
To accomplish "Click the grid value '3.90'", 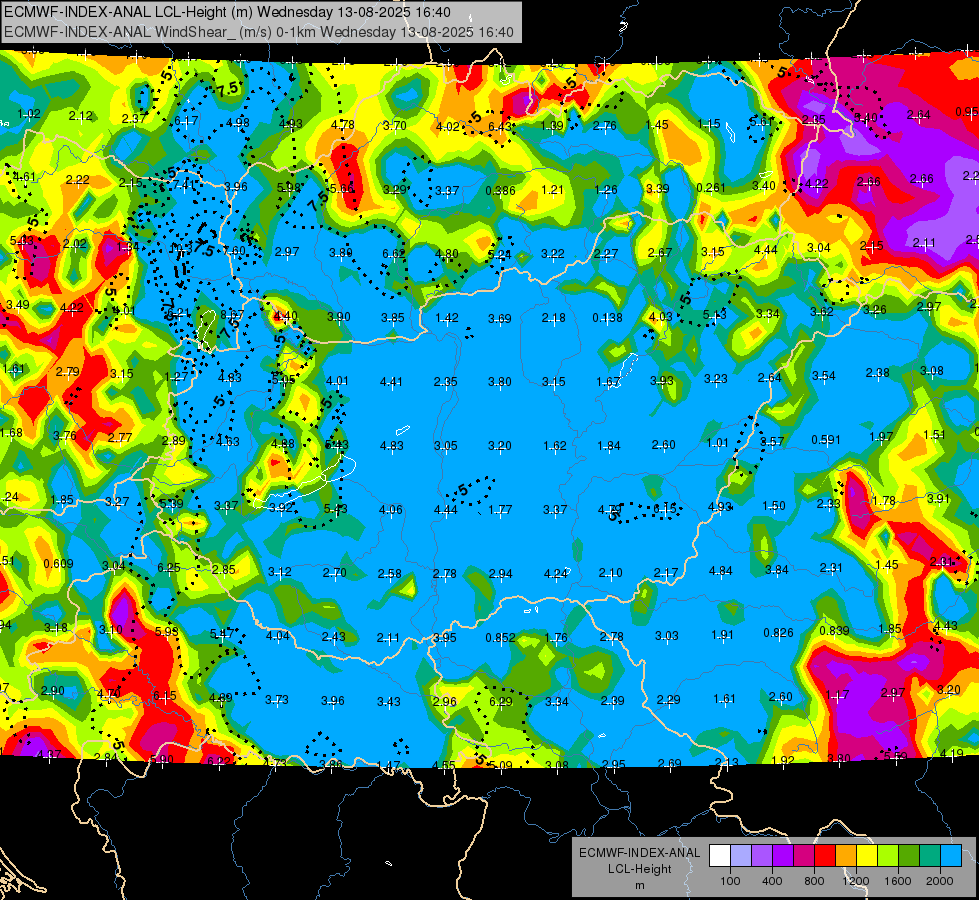I will click(x=338, y=317).
